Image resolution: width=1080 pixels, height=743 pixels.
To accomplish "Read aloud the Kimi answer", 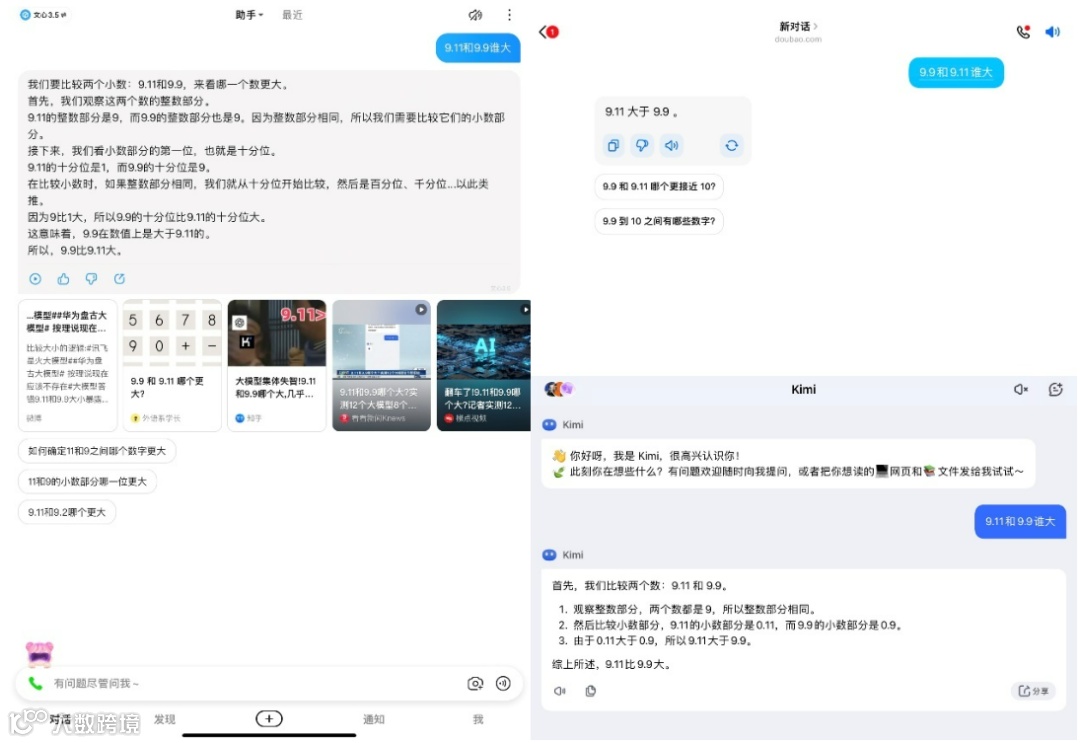I will pos(560,691).
